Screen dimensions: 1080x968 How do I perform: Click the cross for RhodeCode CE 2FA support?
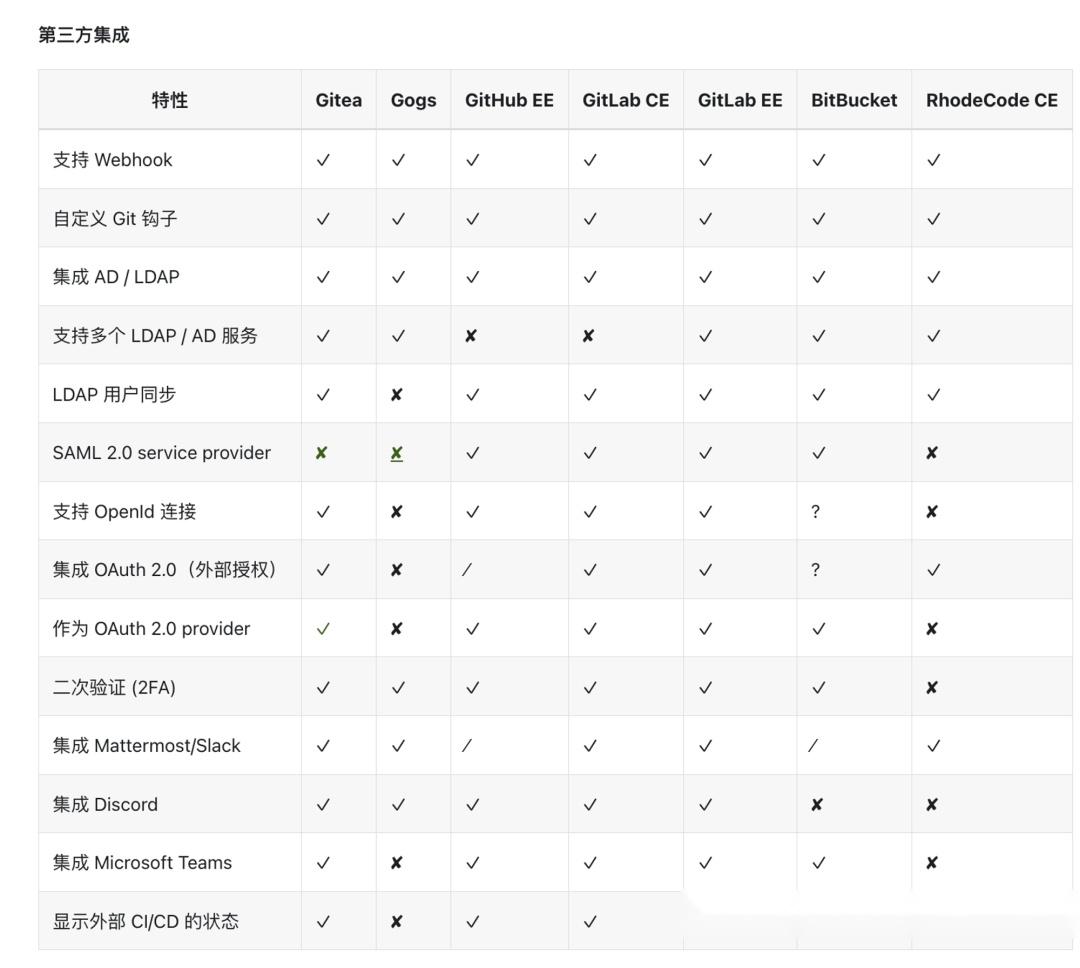pos(930,687)
